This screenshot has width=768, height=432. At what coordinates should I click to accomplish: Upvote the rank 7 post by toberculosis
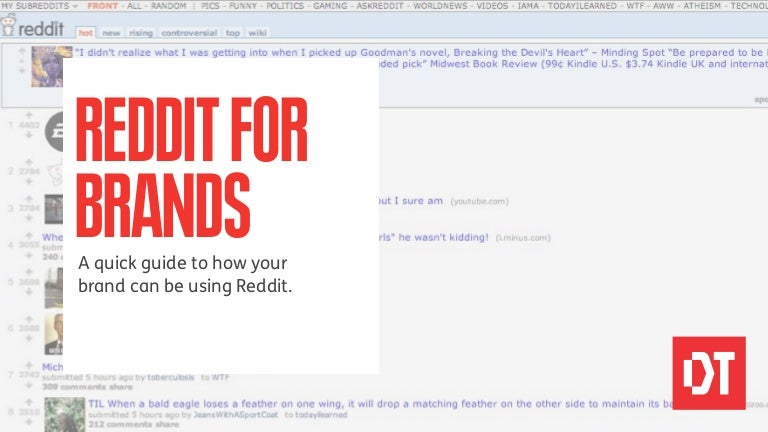[29, 363]
